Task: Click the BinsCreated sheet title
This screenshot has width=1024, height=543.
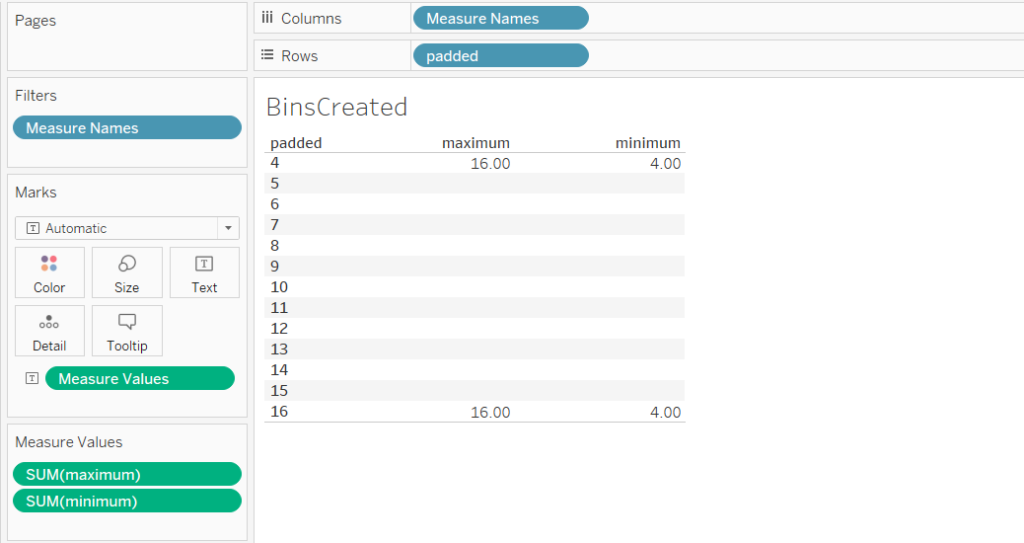Action: [x=337, y=107]
